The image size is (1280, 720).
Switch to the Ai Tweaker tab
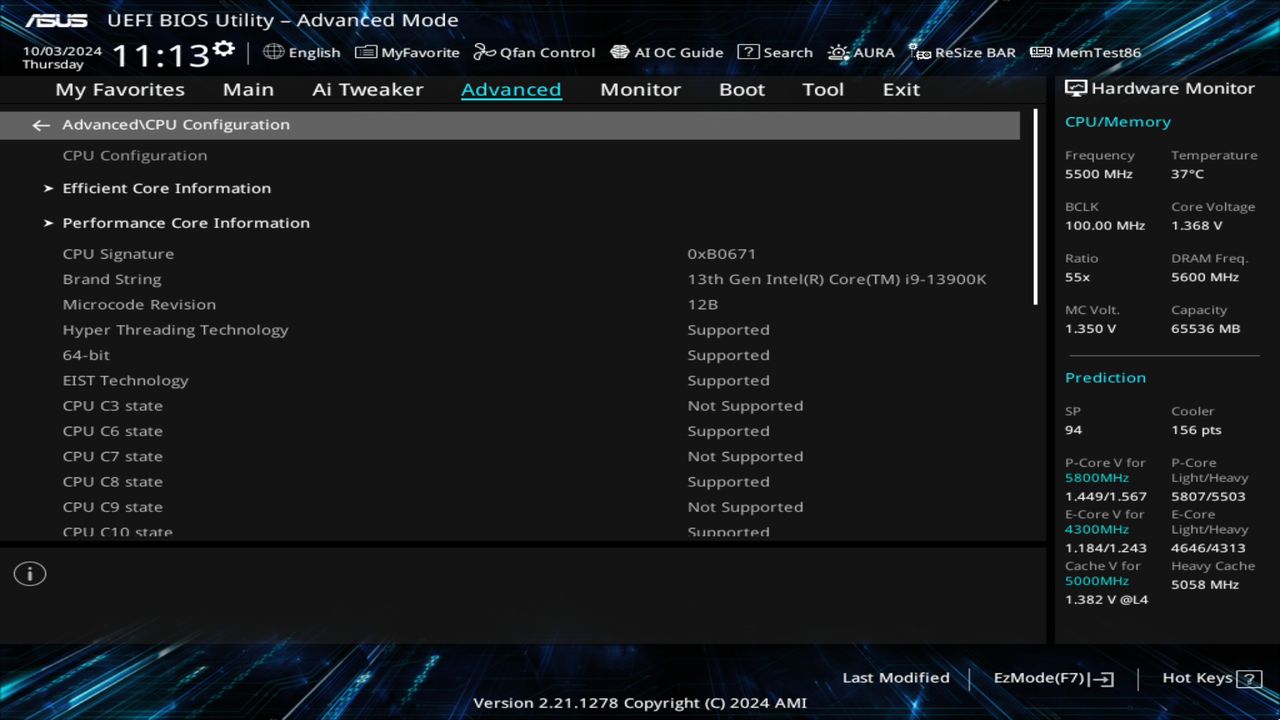(367, 89)
